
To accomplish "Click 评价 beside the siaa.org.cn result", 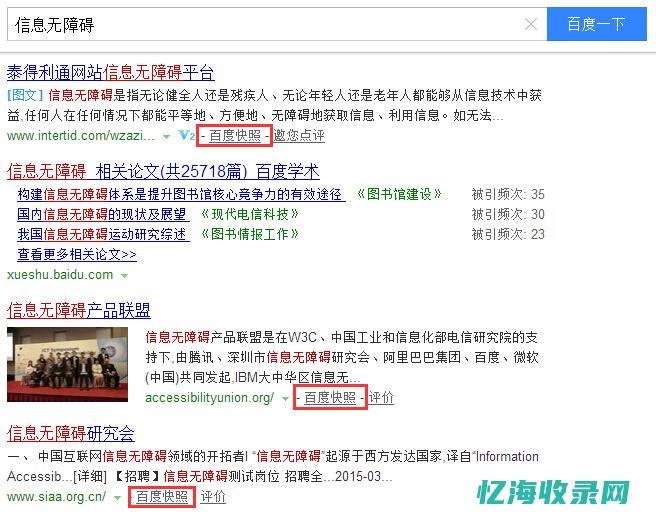I will 213,496.
